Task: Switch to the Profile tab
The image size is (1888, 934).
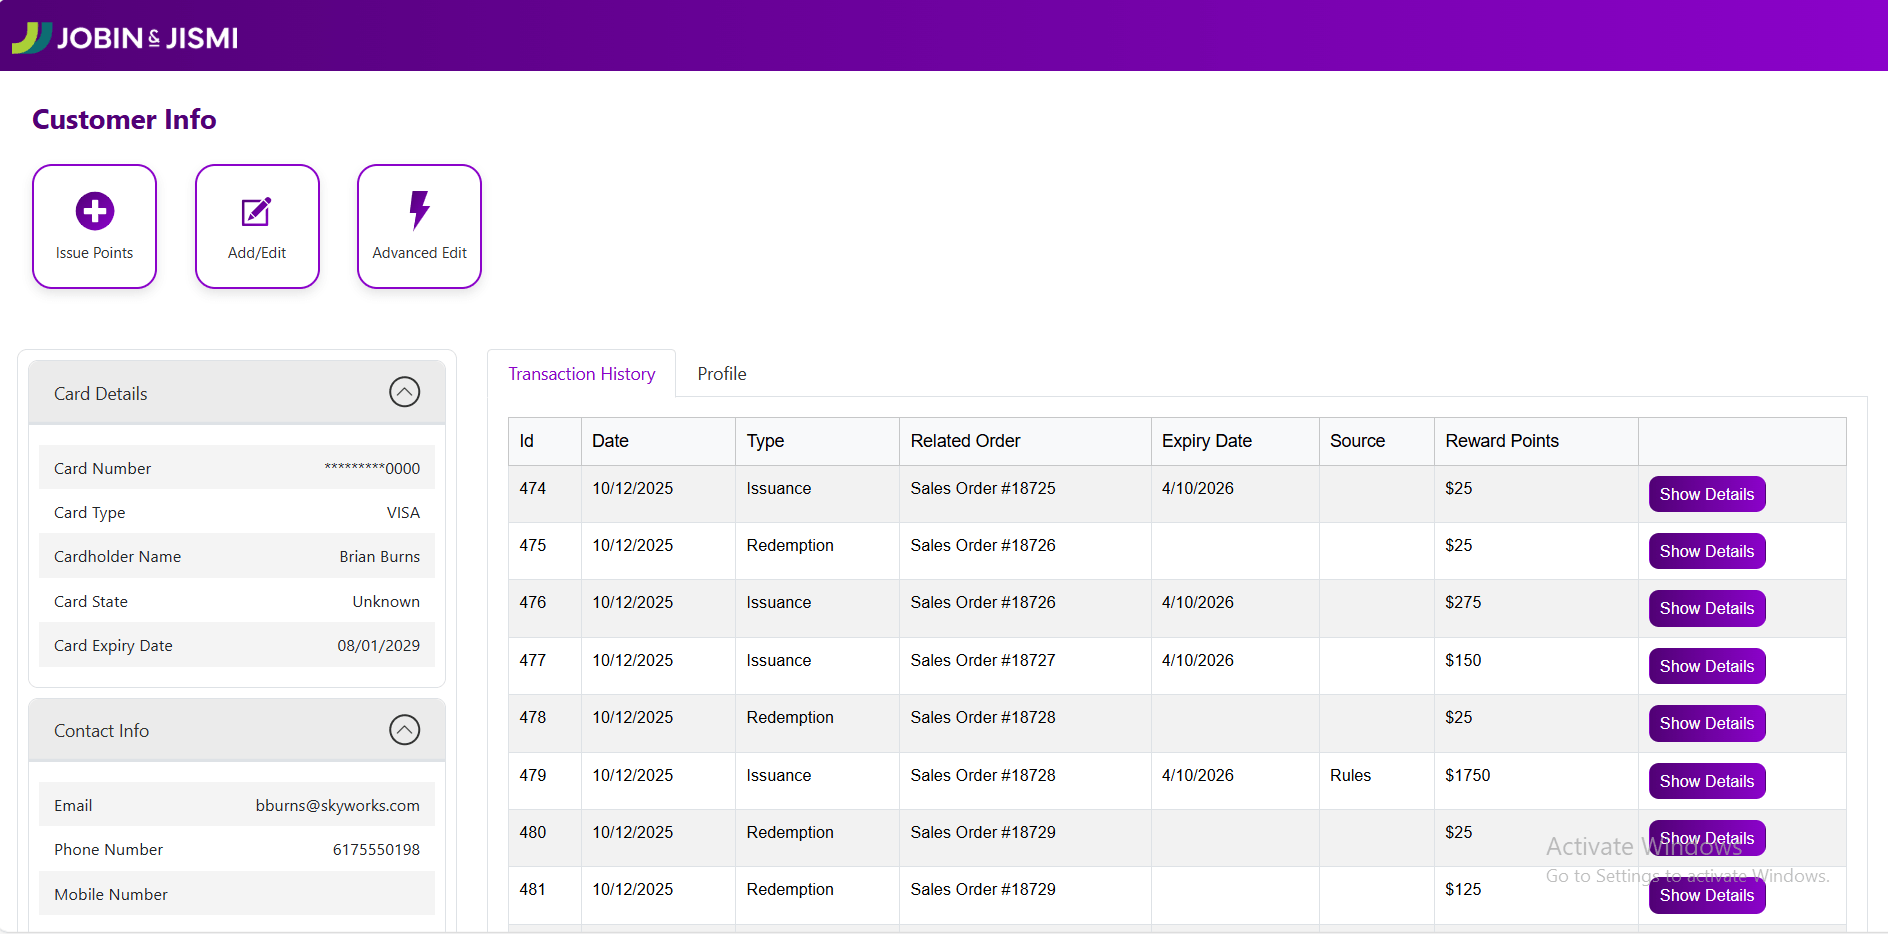Action: point(721,373)
